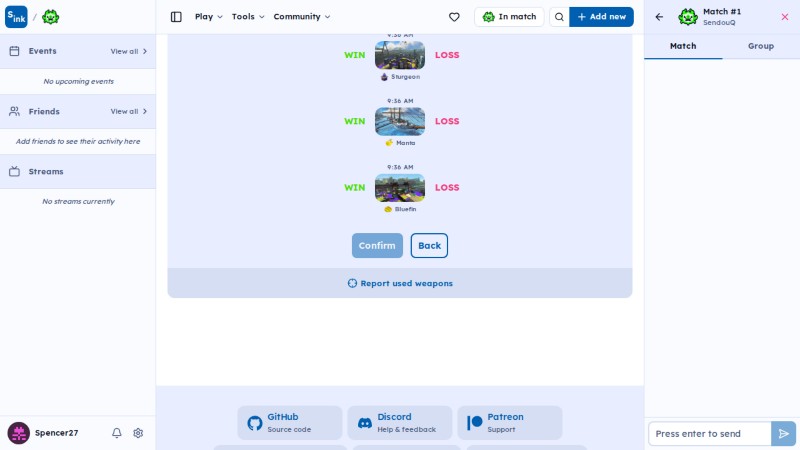Click the Patreon logo icon
800x450 pixels.
474,423
